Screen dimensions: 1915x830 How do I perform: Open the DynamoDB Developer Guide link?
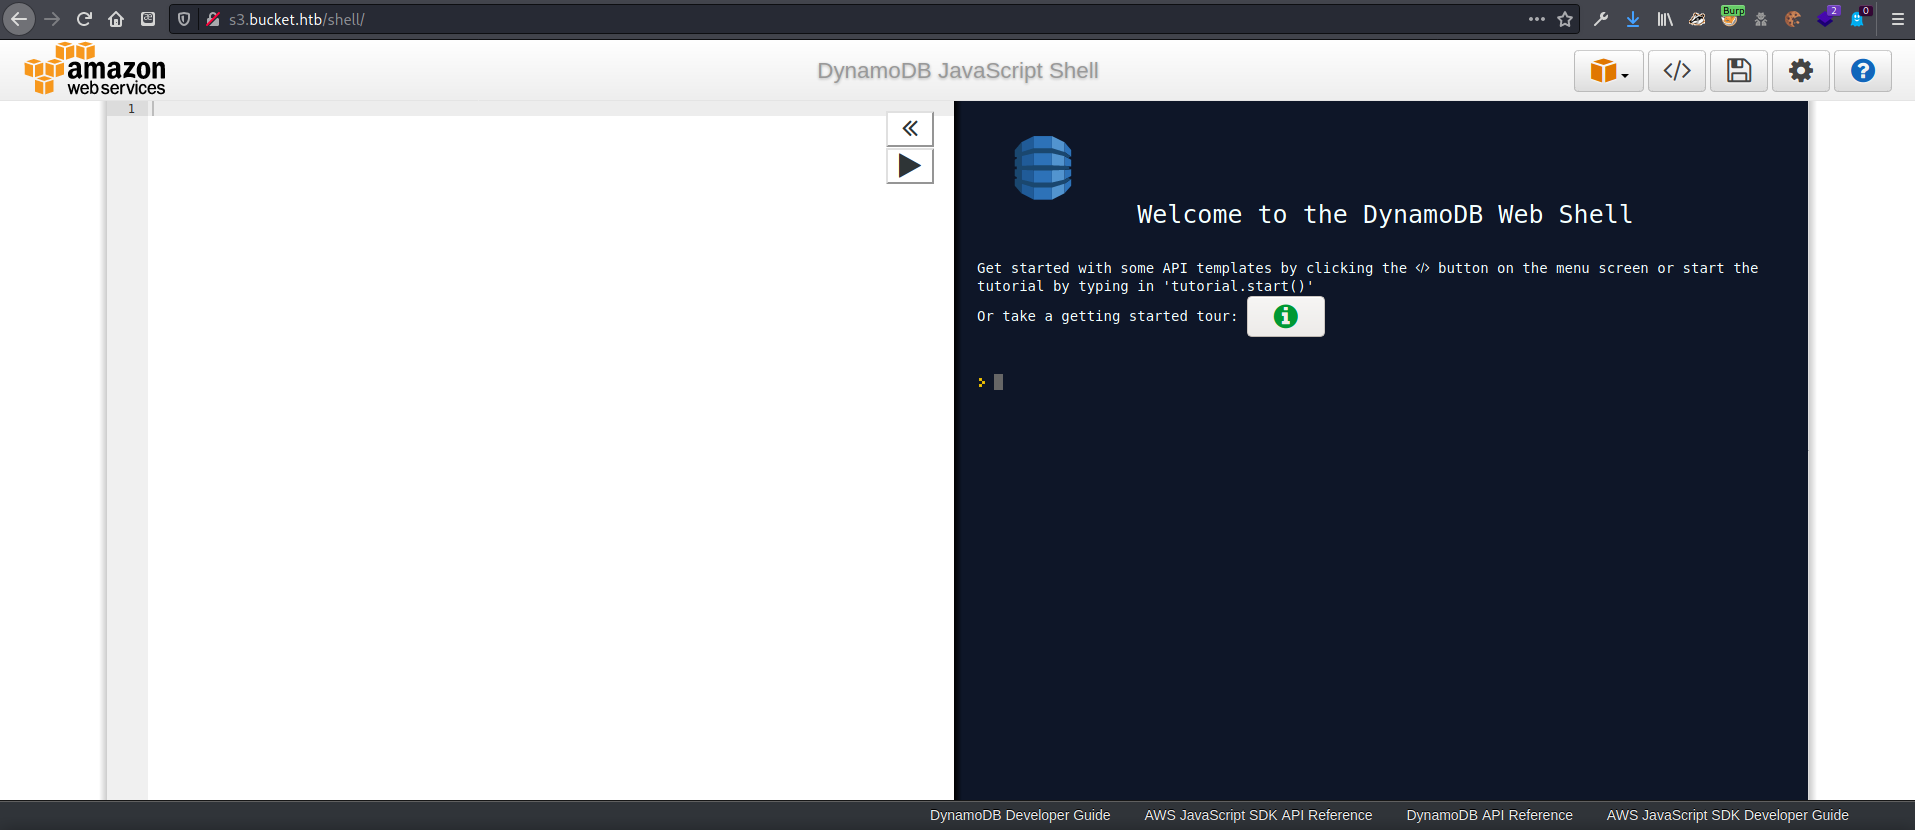(x=1020, y=815)
